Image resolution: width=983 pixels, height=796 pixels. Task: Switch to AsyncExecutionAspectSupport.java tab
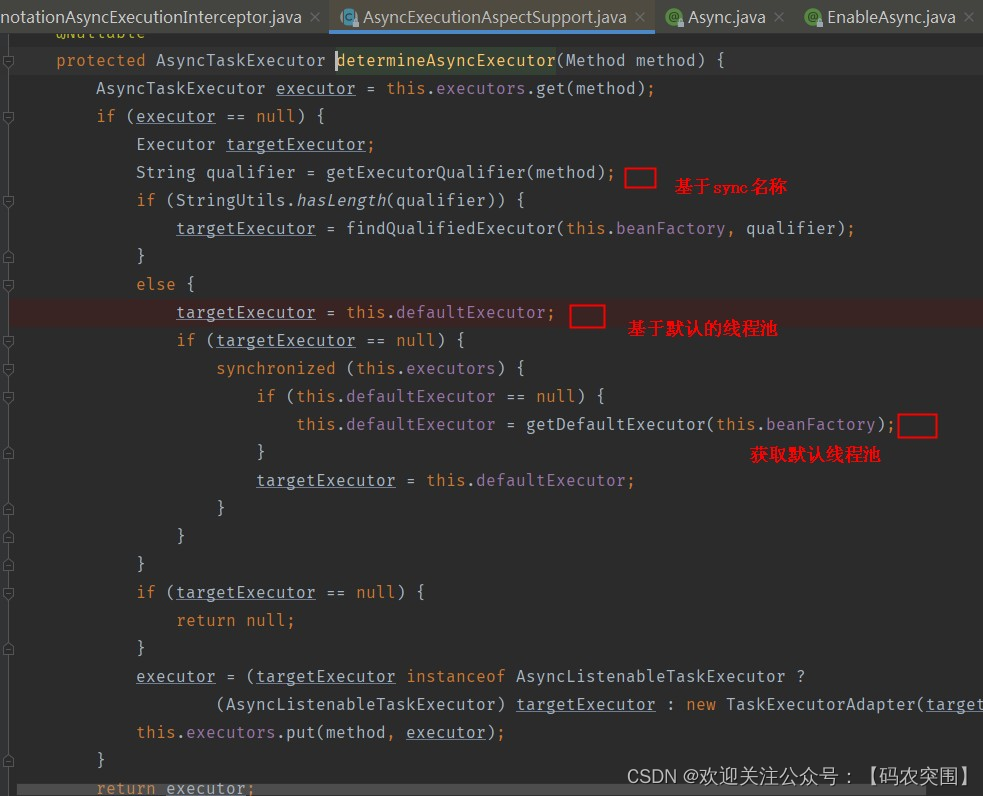point(494,18)
